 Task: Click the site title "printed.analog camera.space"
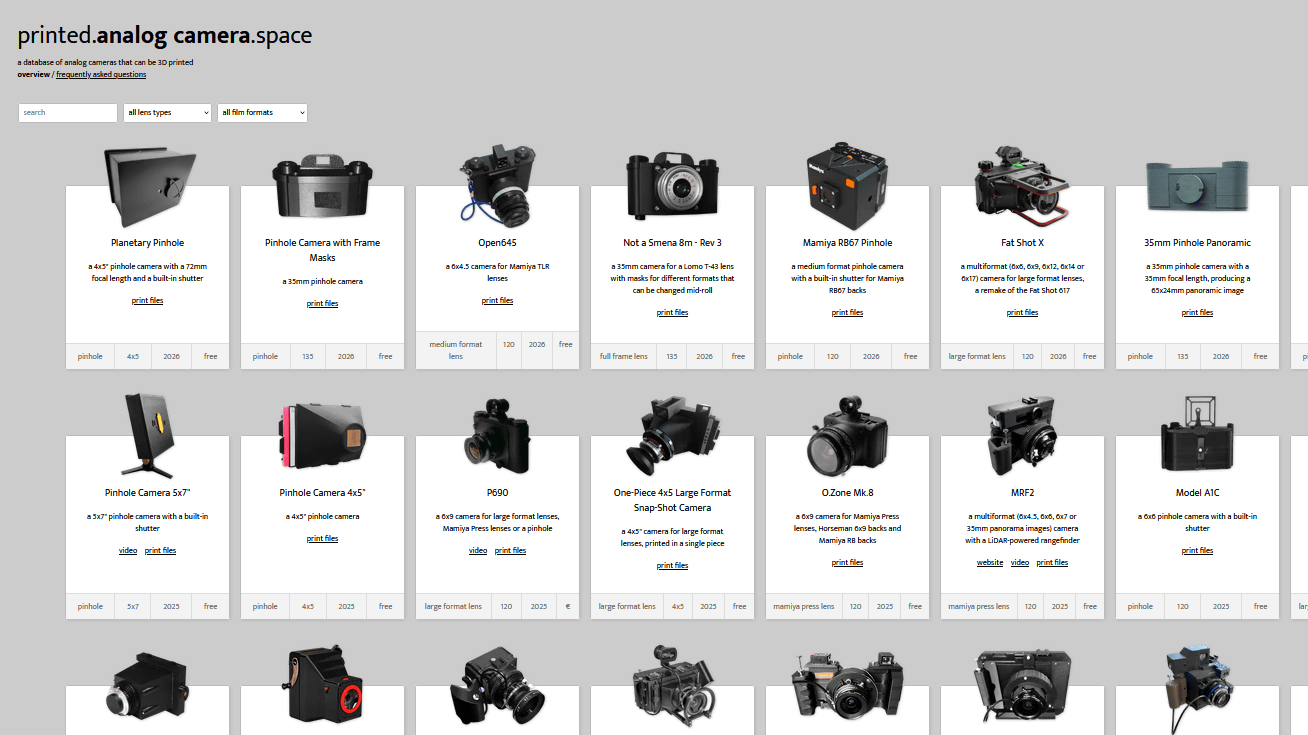pos(164,34)
